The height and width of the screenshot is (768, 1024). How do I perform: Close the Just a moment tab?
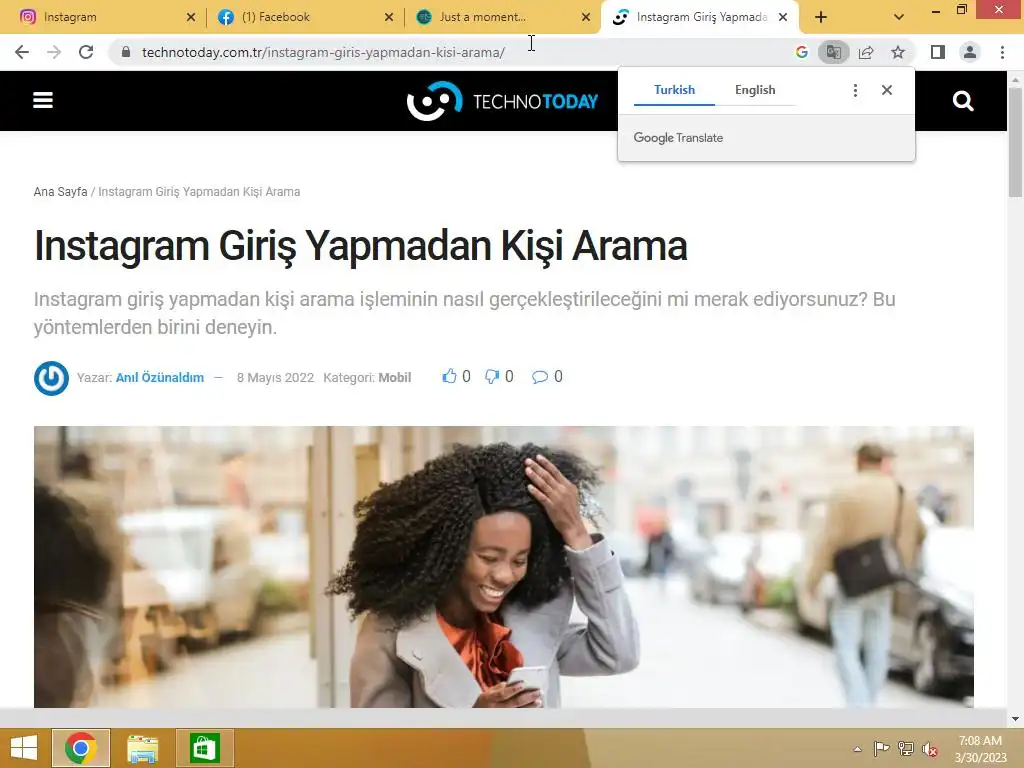point(586,17)
